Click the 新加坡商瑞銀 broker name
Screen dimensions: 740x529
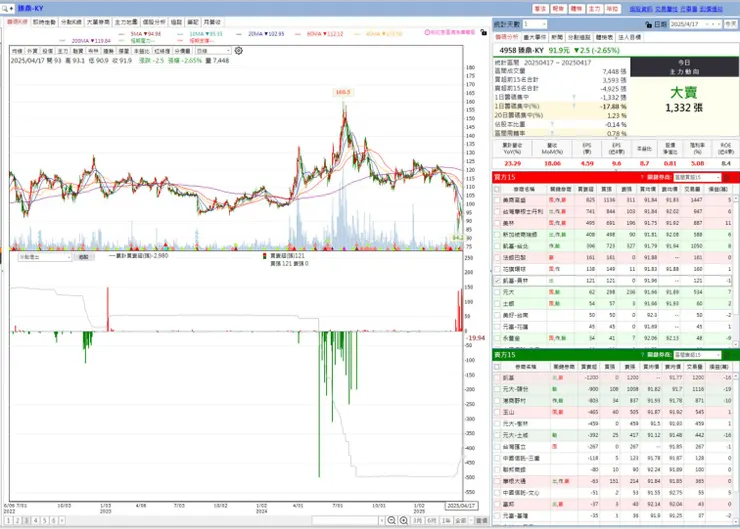pos(520,235)
